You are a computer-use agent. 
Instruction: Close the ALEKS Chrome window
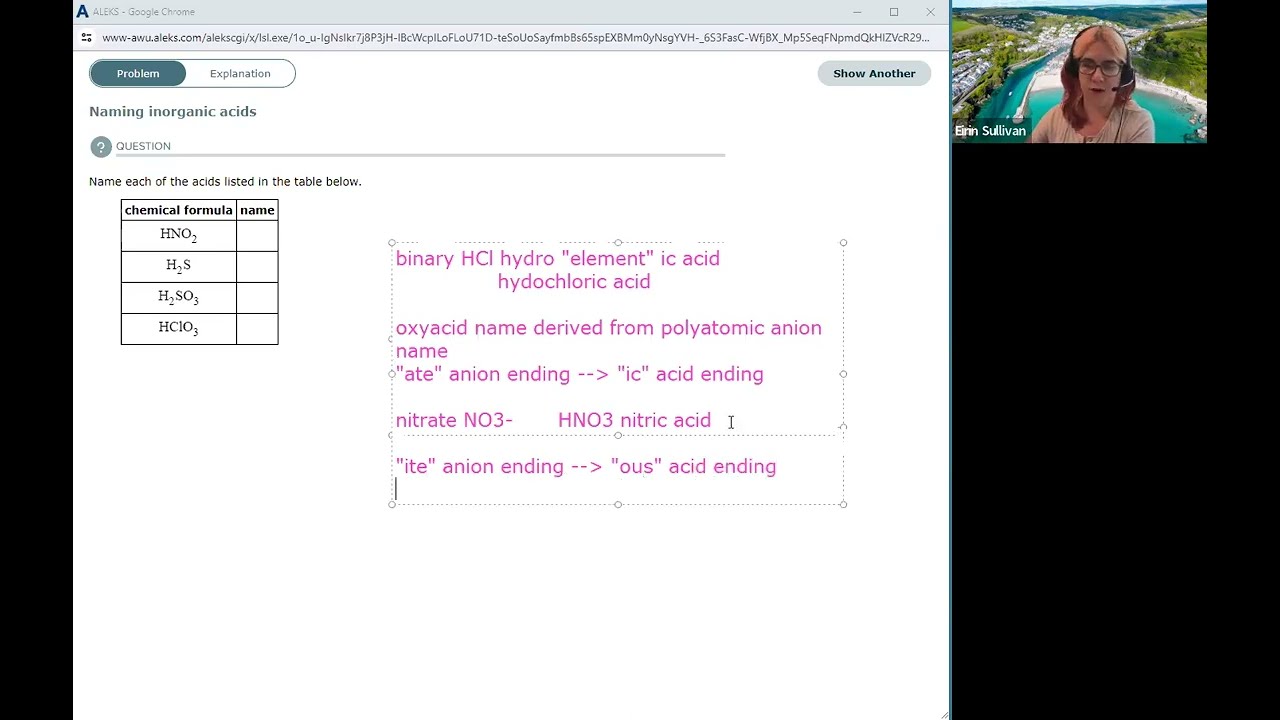[930, 12]
